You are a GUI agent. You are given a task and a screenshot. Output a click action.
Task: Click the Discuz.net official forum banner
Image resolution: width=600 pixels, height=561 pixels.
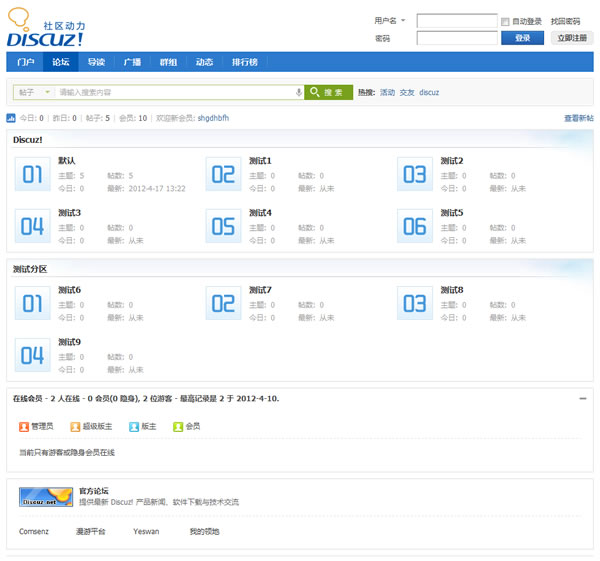click(x=46, y=497)
